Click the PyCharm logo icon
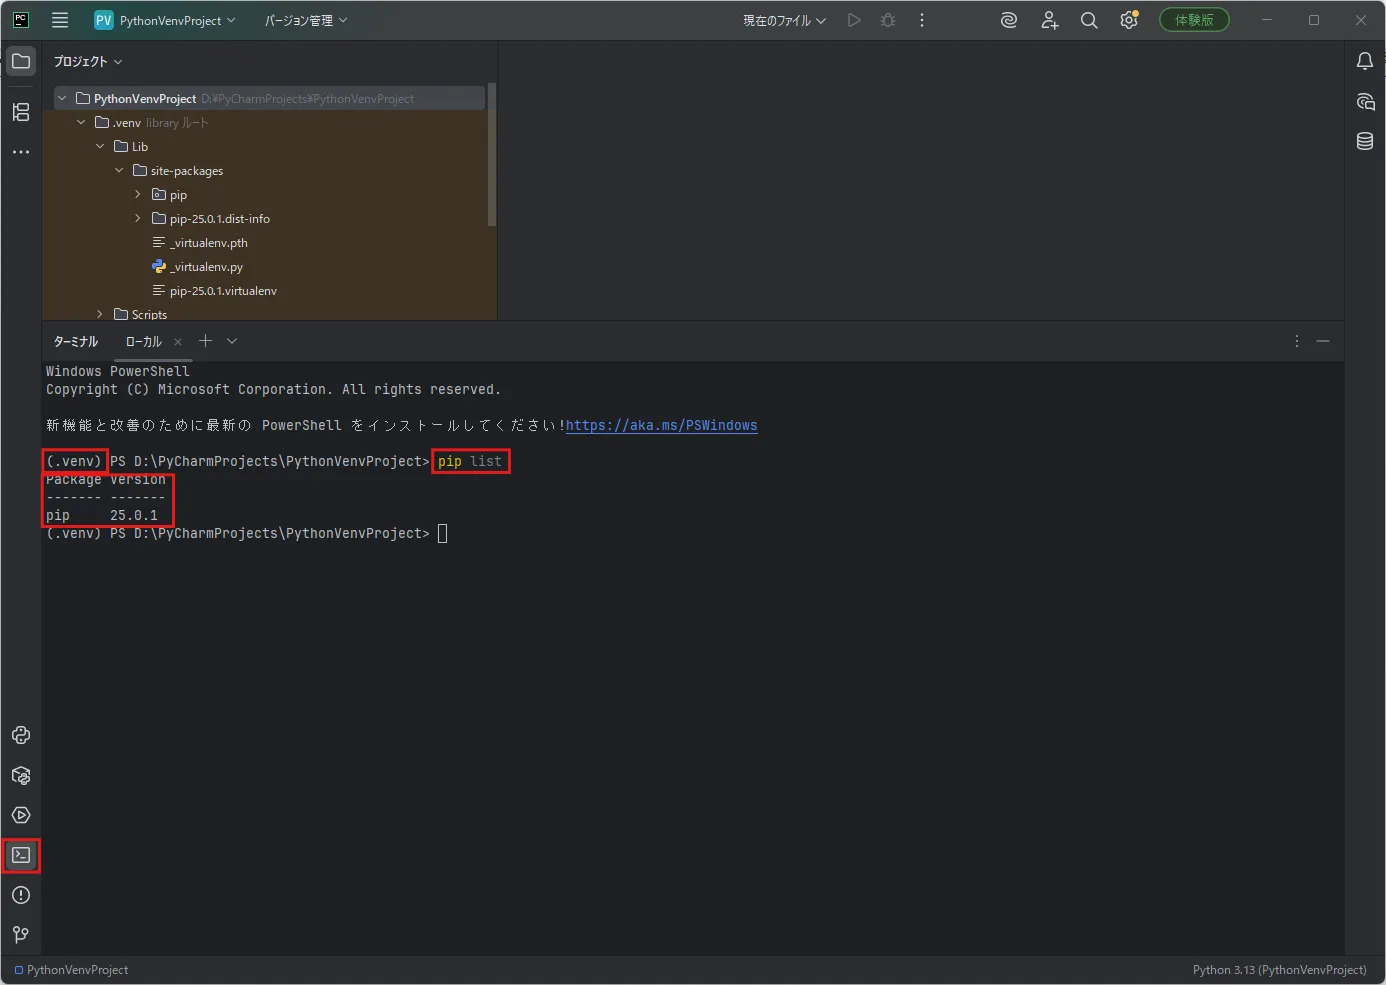This screenshot has width=1386, height=985. click(21, 20)
